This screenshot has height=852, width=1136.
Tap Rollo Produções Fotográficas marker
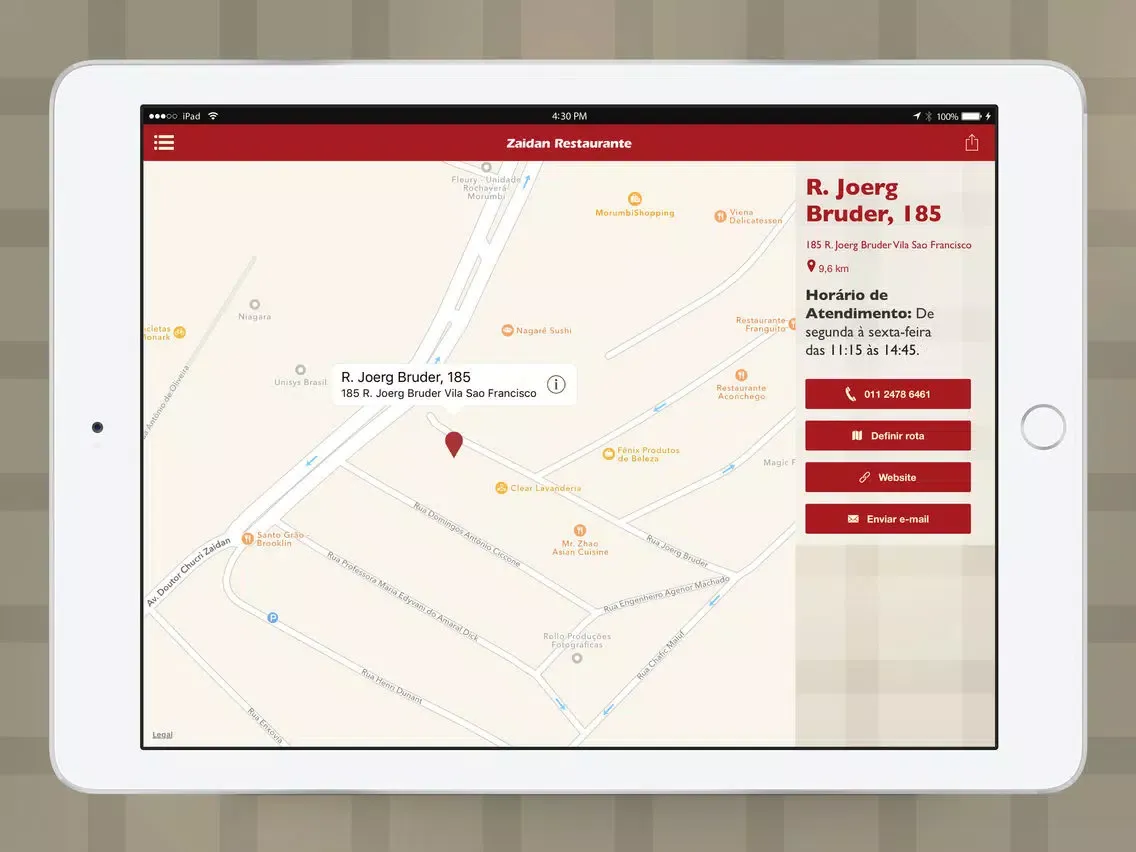click(577, 658)
